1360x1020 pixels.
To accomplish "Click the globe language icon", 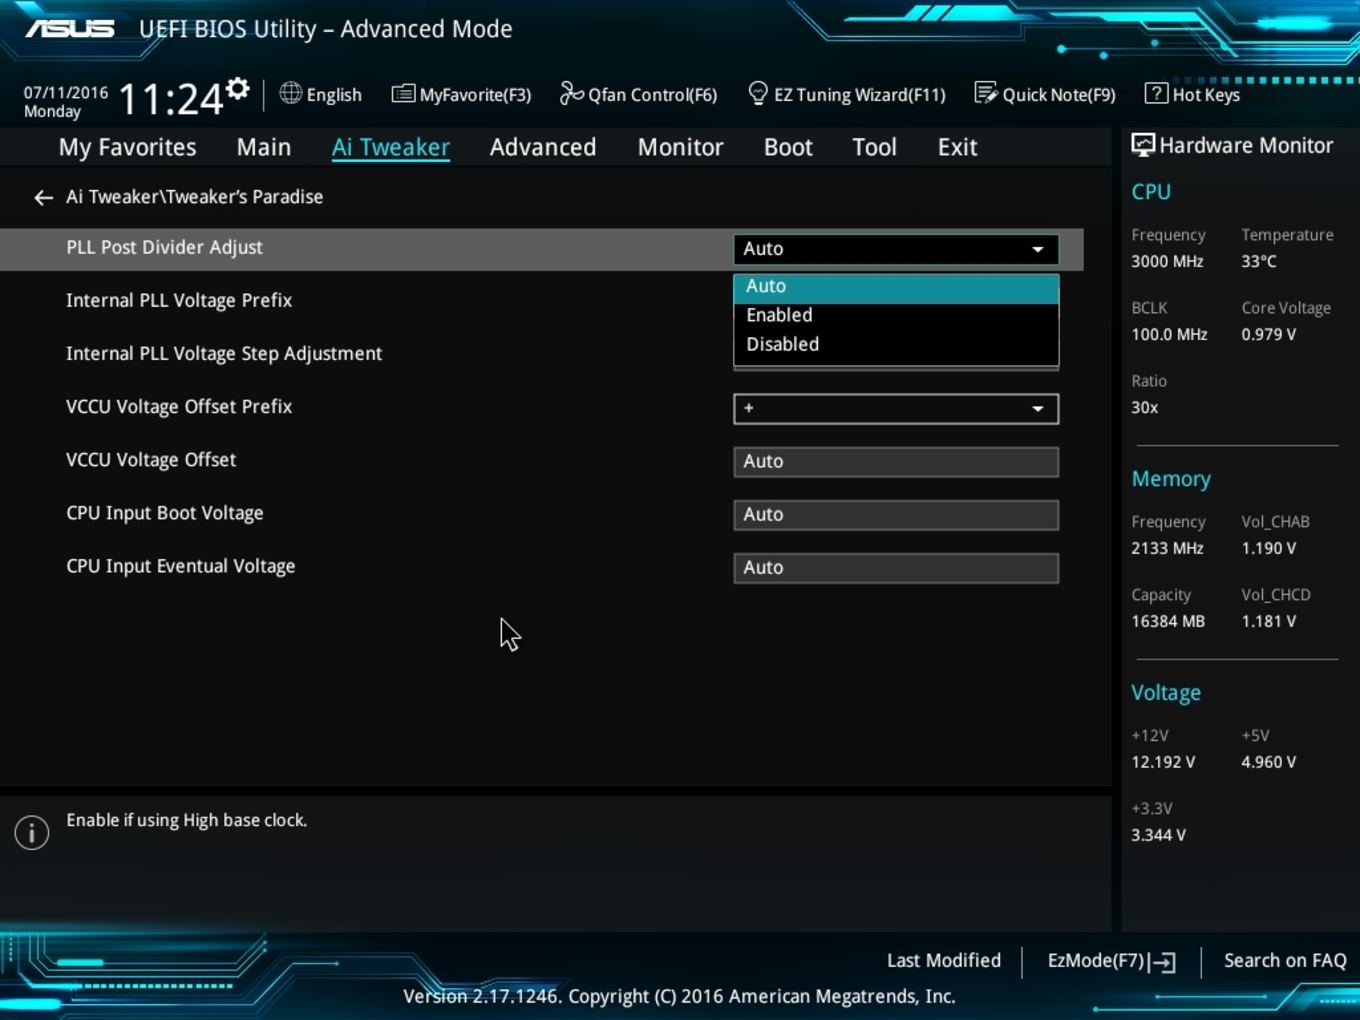I will point(290,94).
